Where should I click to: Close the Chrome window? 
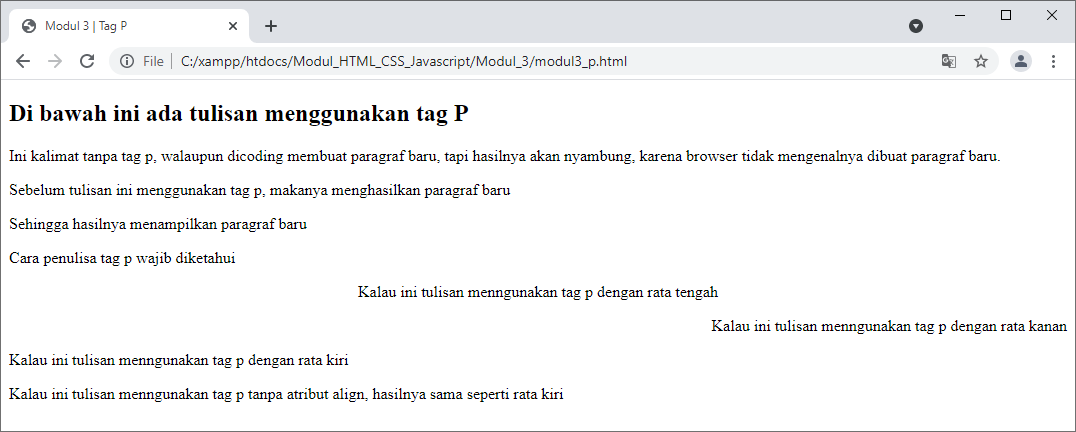coord(1052,15)
